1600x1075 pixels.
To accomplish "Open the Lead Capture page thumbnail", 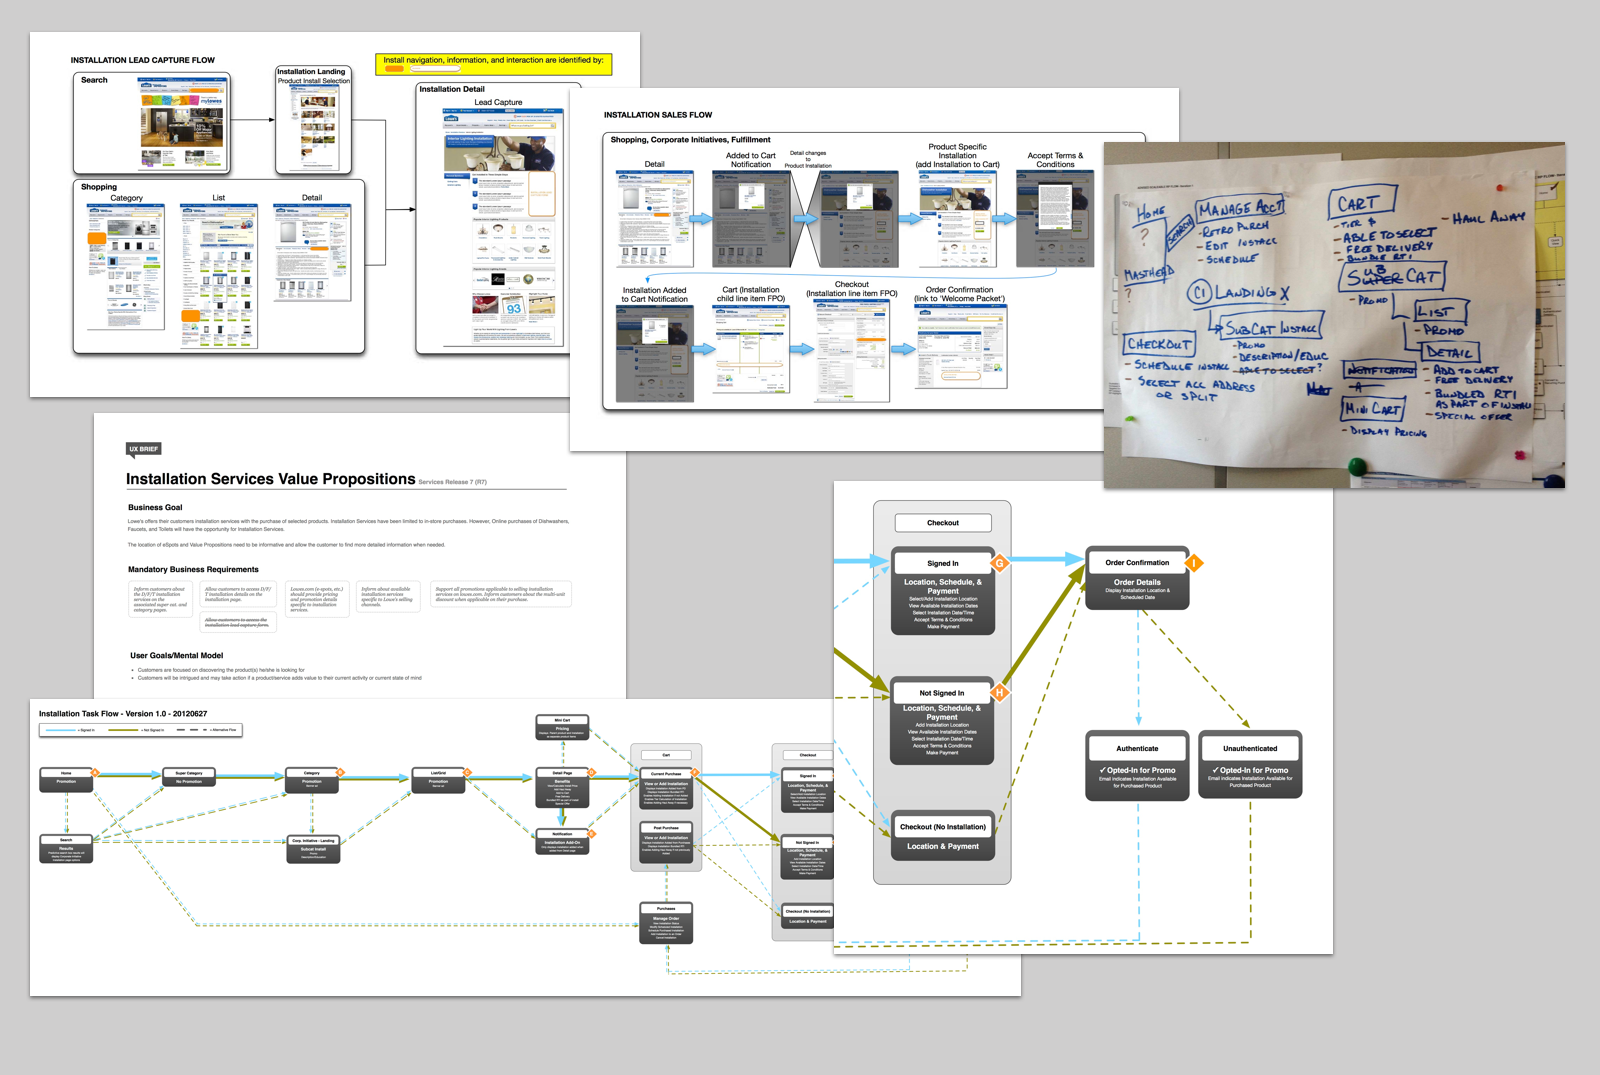I will [x=498, y=228].
